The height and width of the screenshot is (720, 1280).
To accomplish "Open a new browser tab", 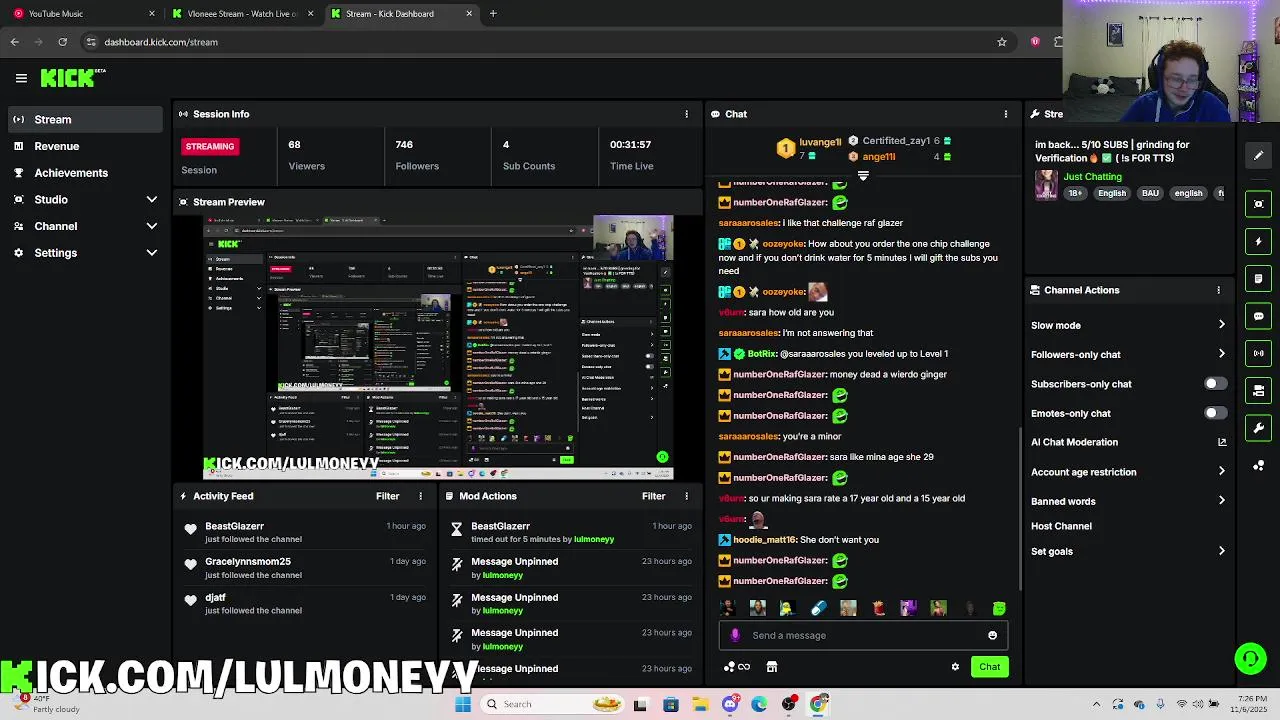I will 493,14.
